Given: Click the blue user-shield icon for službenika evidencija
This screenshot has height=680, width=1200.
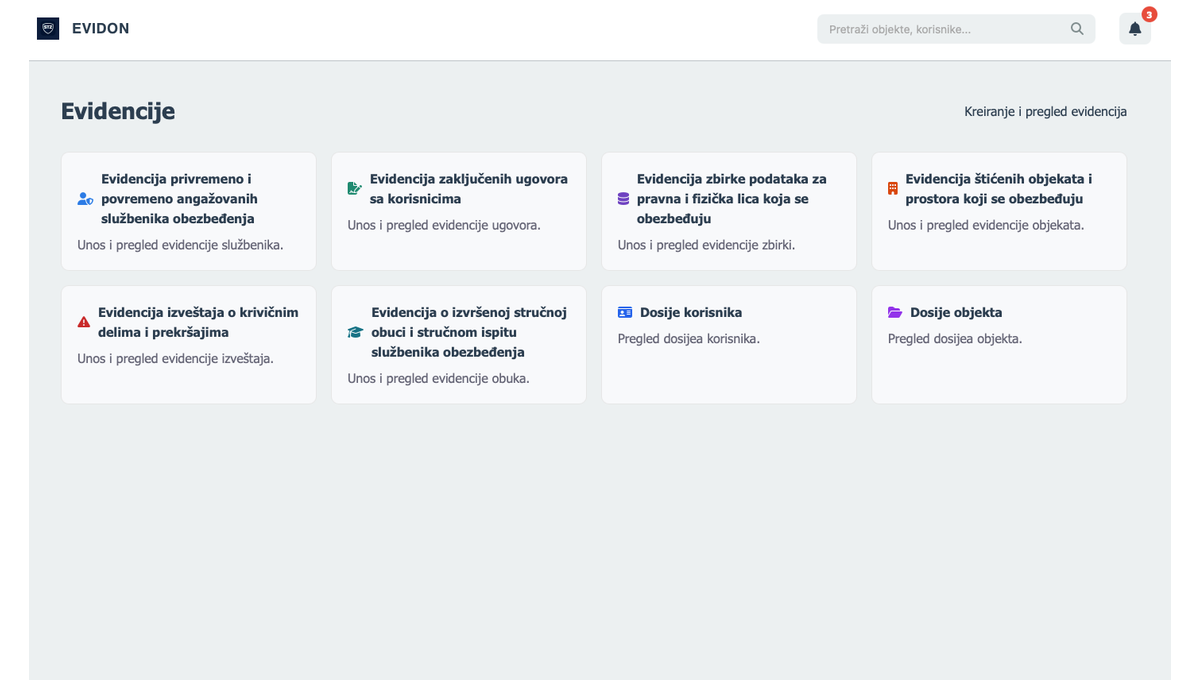Looking at the screenshot, I should (85, 199).
